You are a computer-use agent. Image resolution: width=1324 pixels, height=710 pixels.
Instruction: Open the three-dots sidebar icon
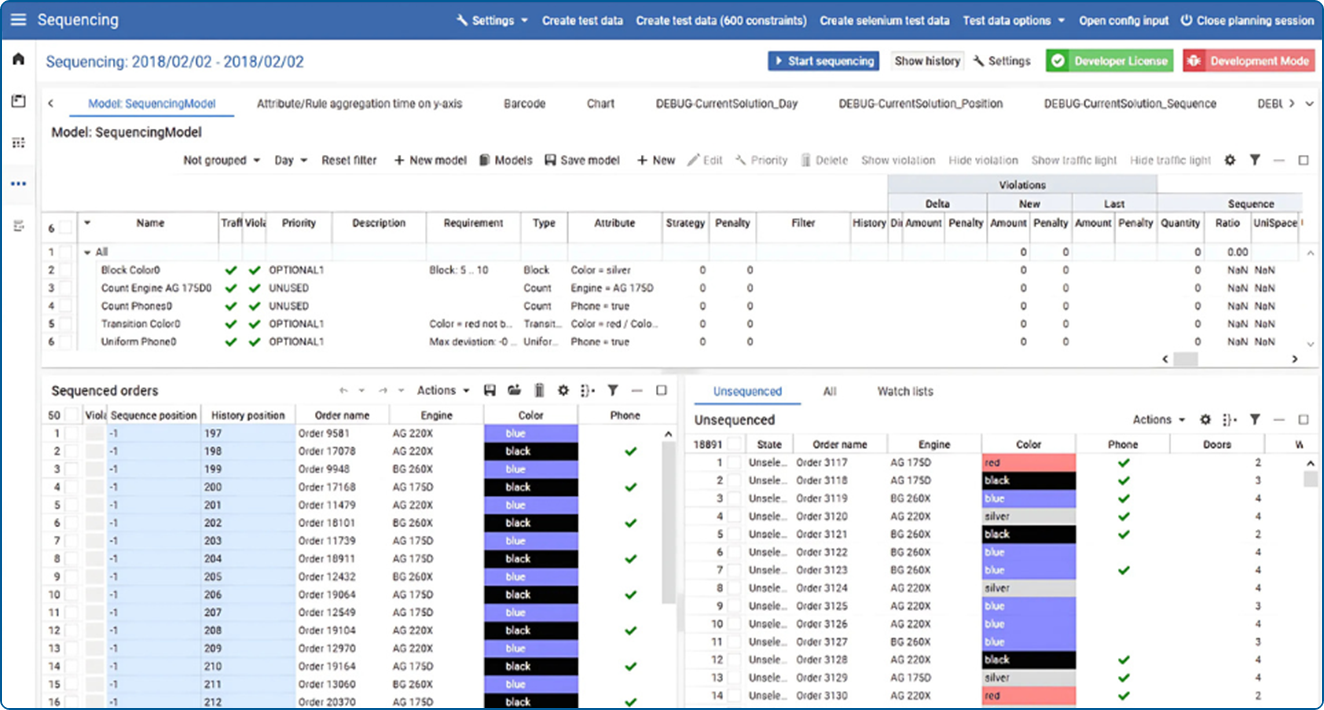18,184
